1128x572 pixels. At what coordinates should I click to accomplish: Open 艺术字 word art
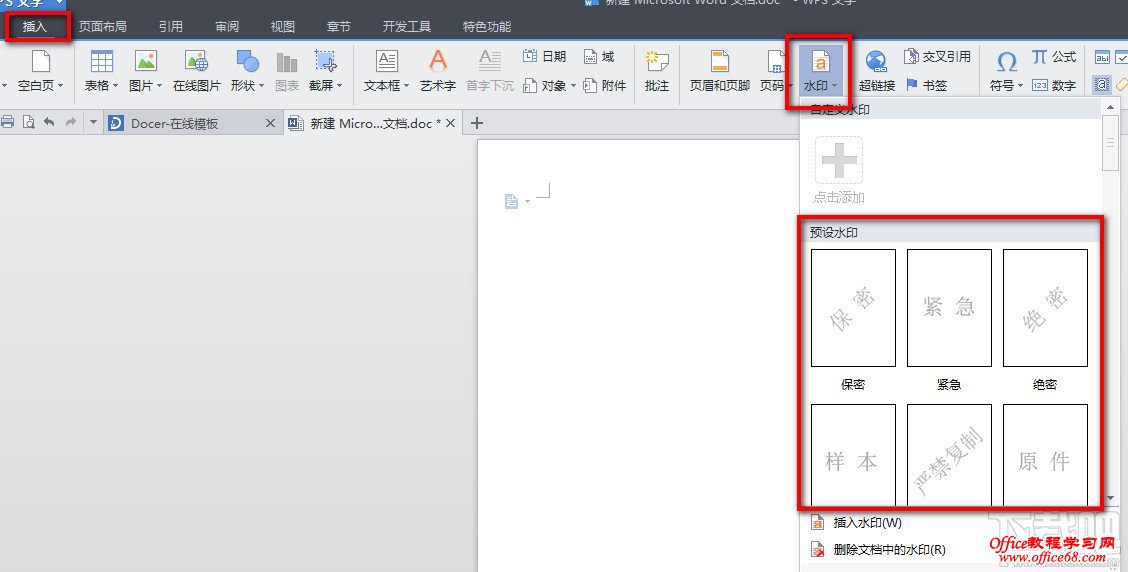coord(437,71)
